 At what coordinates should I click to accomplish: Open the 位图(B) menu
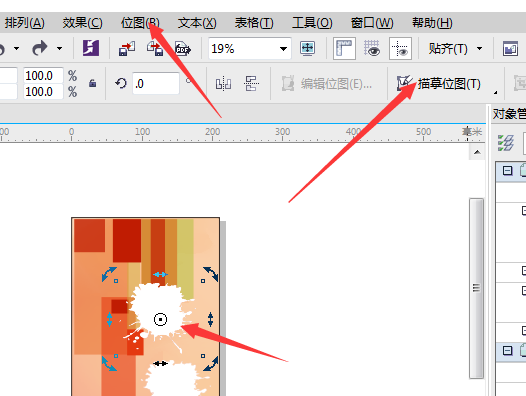click(140, 23)
